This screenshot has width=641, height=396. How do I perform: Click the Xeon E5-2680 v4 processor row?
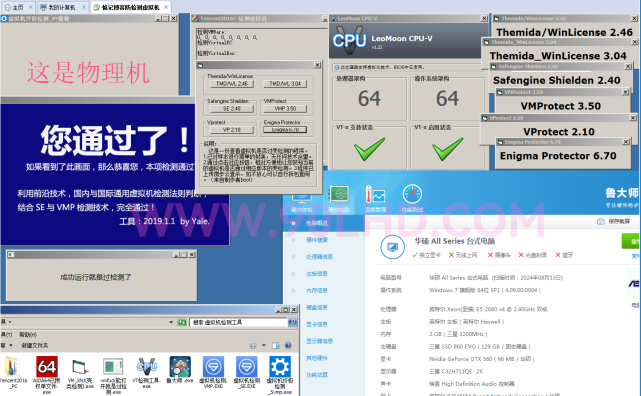(x=488, y=309)
